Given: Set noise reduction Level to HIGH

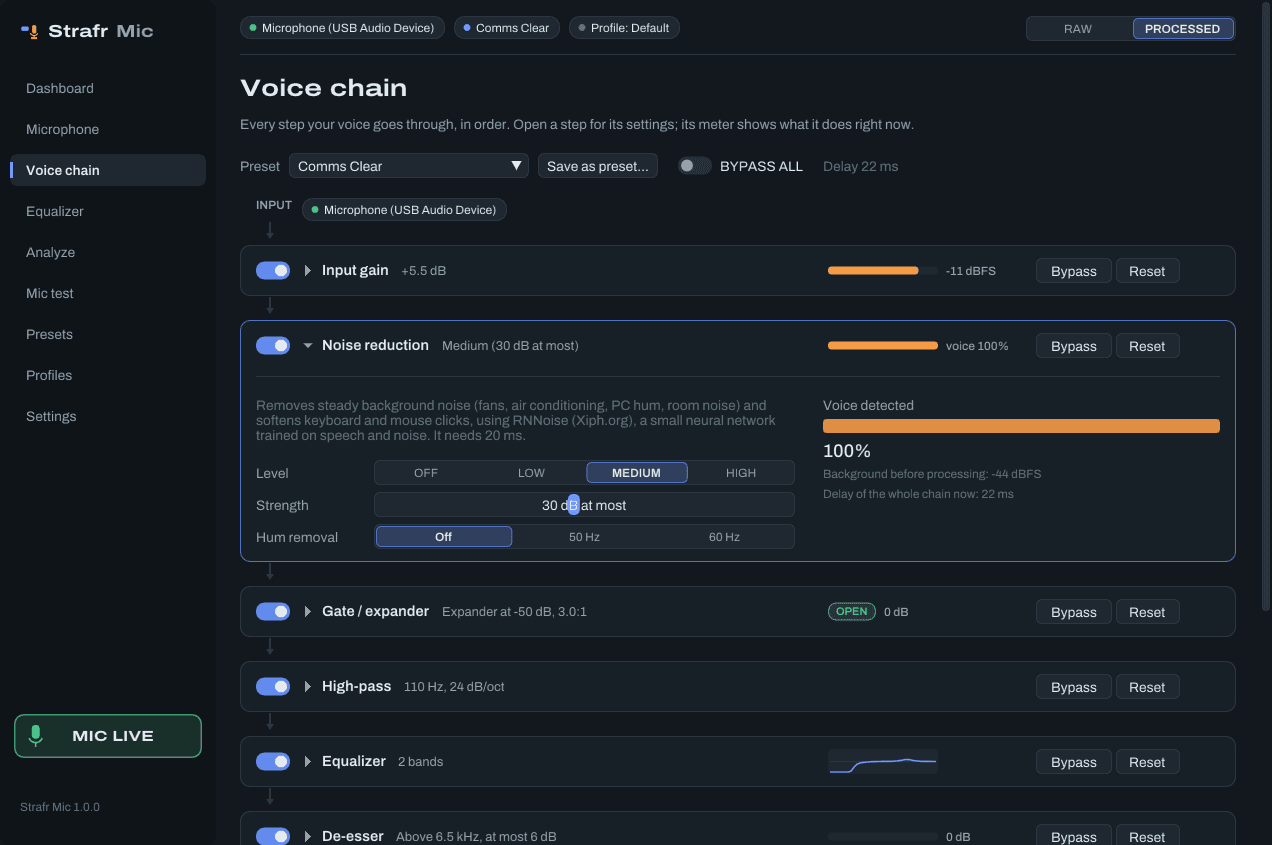Looking at the screenshot, I should pyautogui.click(x=741, y=473).
